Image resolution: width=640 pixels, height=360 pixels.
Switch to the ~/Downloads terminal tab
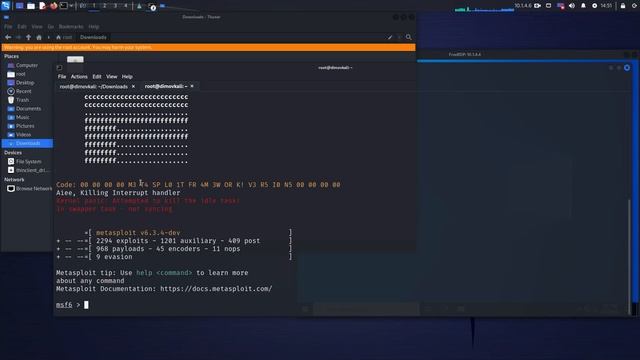click(x=93, y=87)
